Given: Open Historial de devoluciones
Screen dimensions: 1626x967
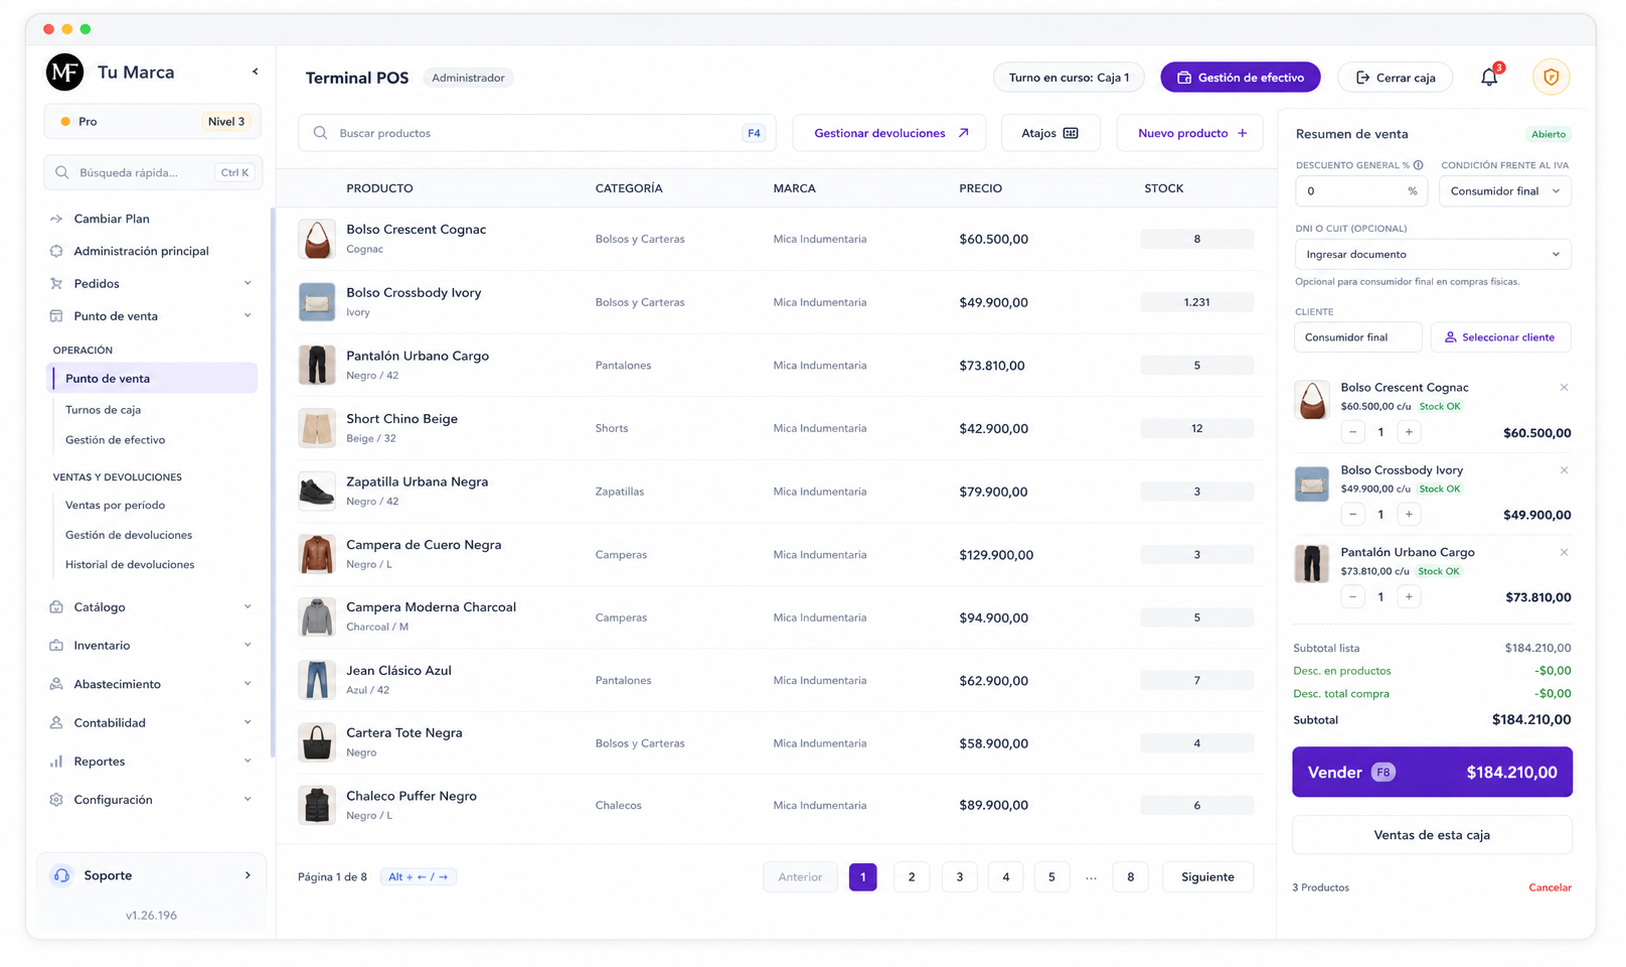Looking at the screenshot, I should pos(130,565).
